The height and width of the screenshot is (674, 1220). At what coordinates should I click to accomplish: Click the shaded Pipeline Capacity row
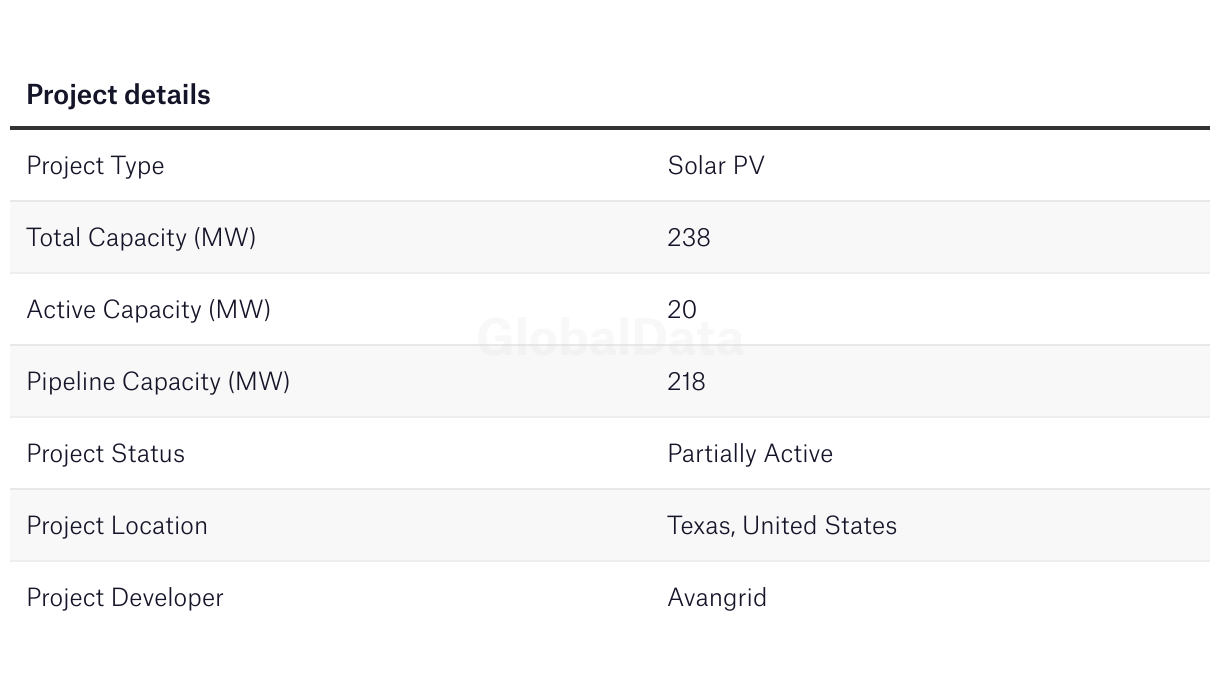coord(610,381)
